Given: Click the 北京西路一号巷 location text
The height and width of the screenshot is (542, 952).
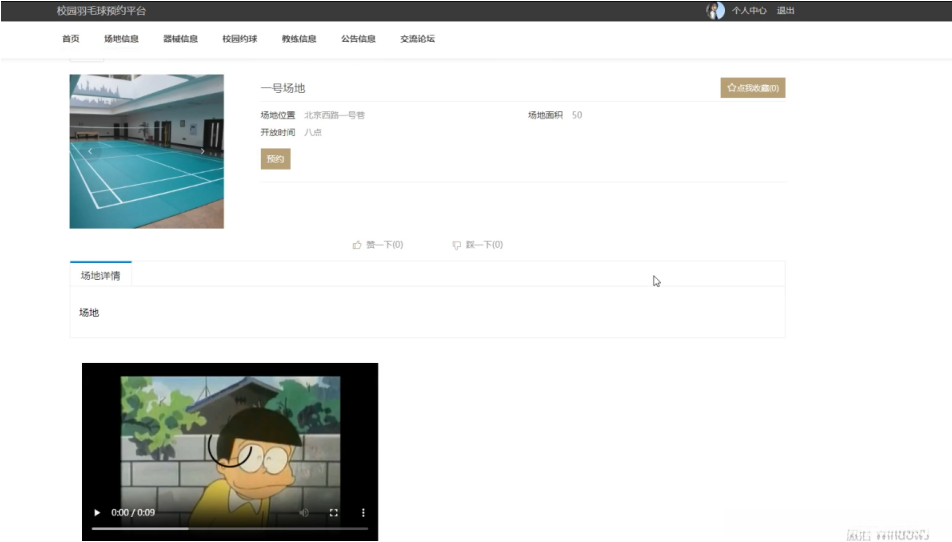Looking at the screenshot, I should click(x=335, y=115).
